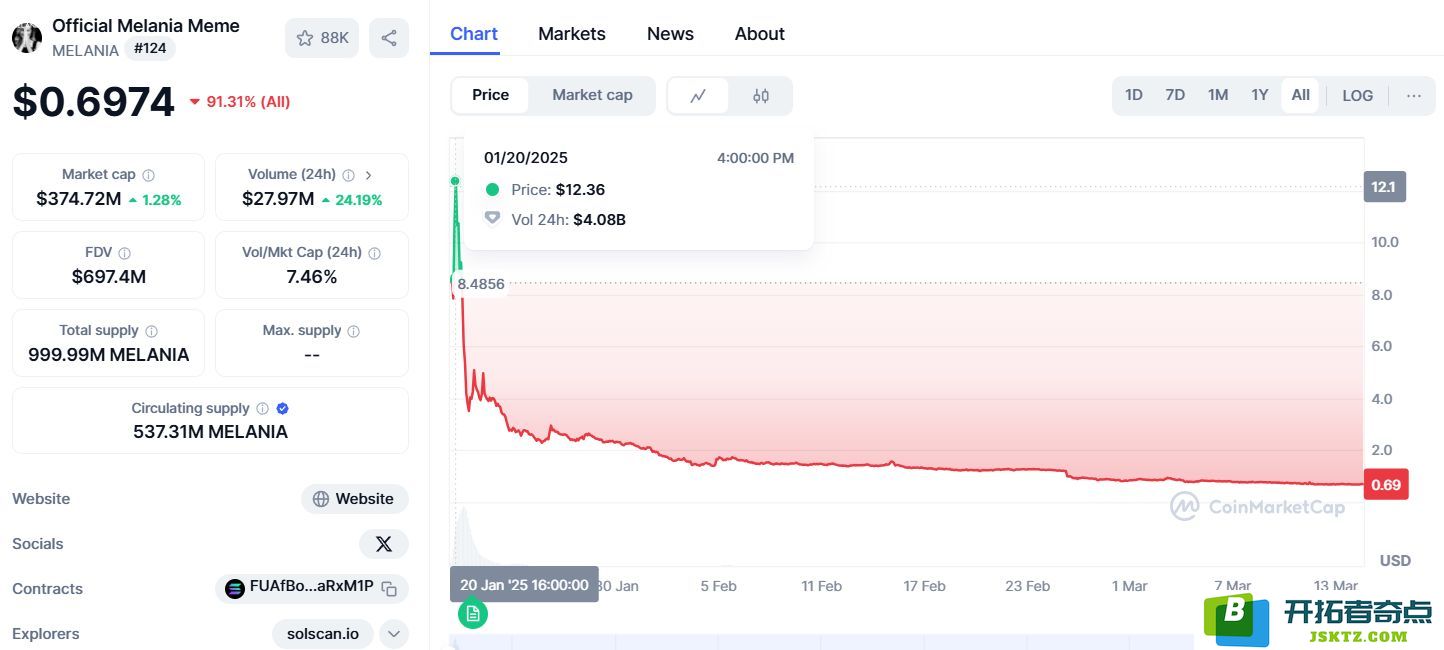Click the Solana contract chain icon
Screen dimensions: 1444x650
(x=235, y=588)
